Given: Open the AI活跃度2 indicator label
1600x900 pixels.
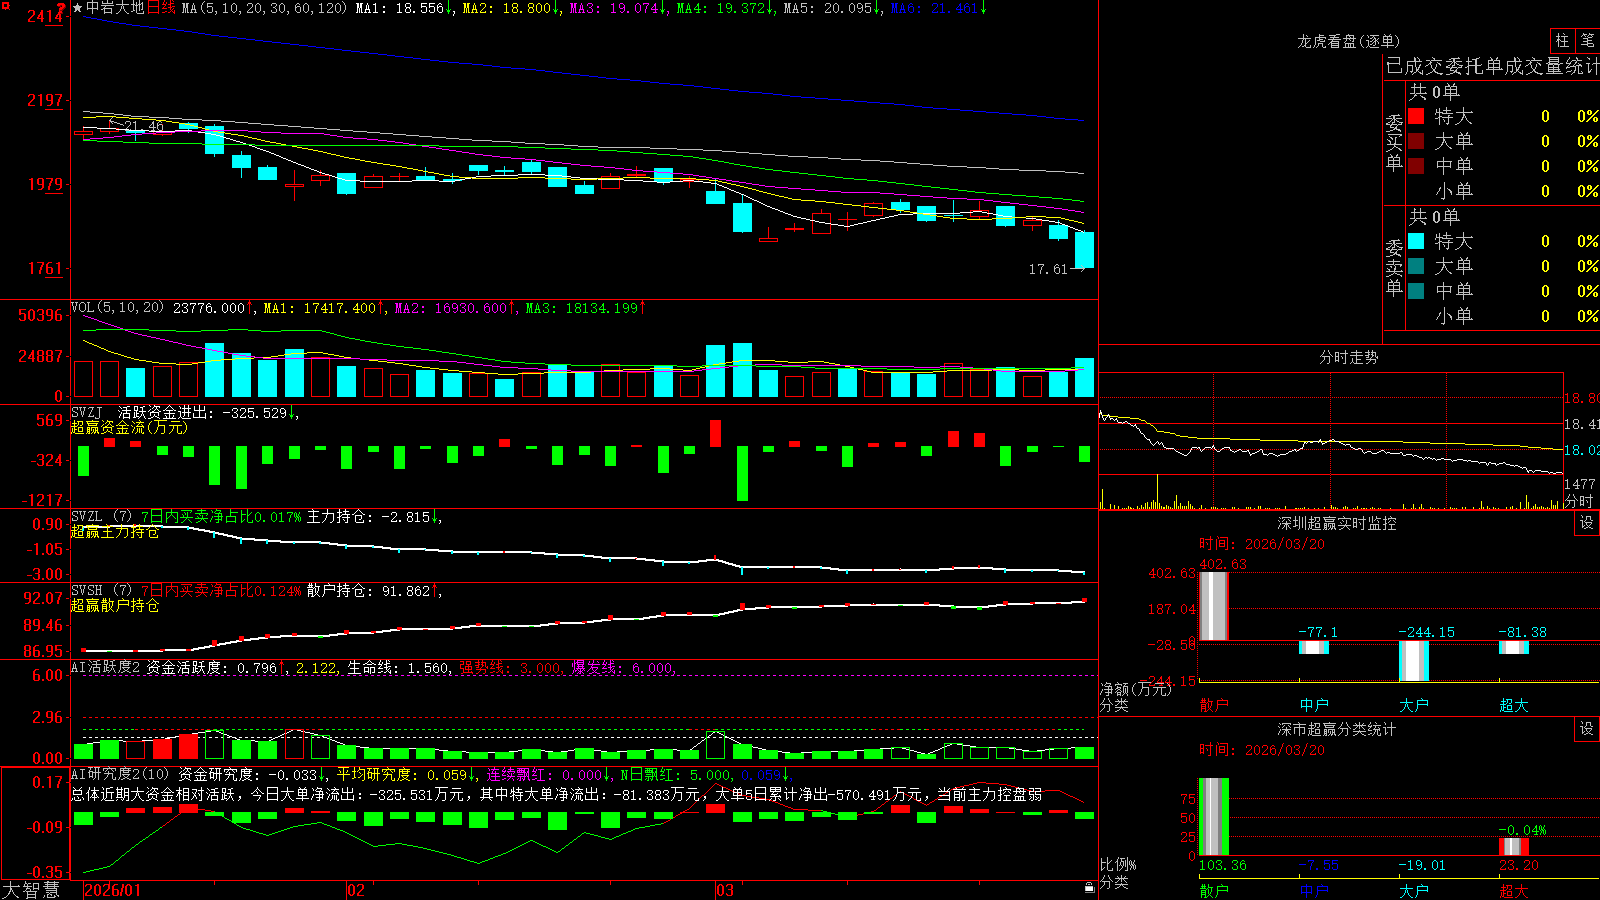Looking at the screenshot, I should pyautogui.click(x=106, y=667).
